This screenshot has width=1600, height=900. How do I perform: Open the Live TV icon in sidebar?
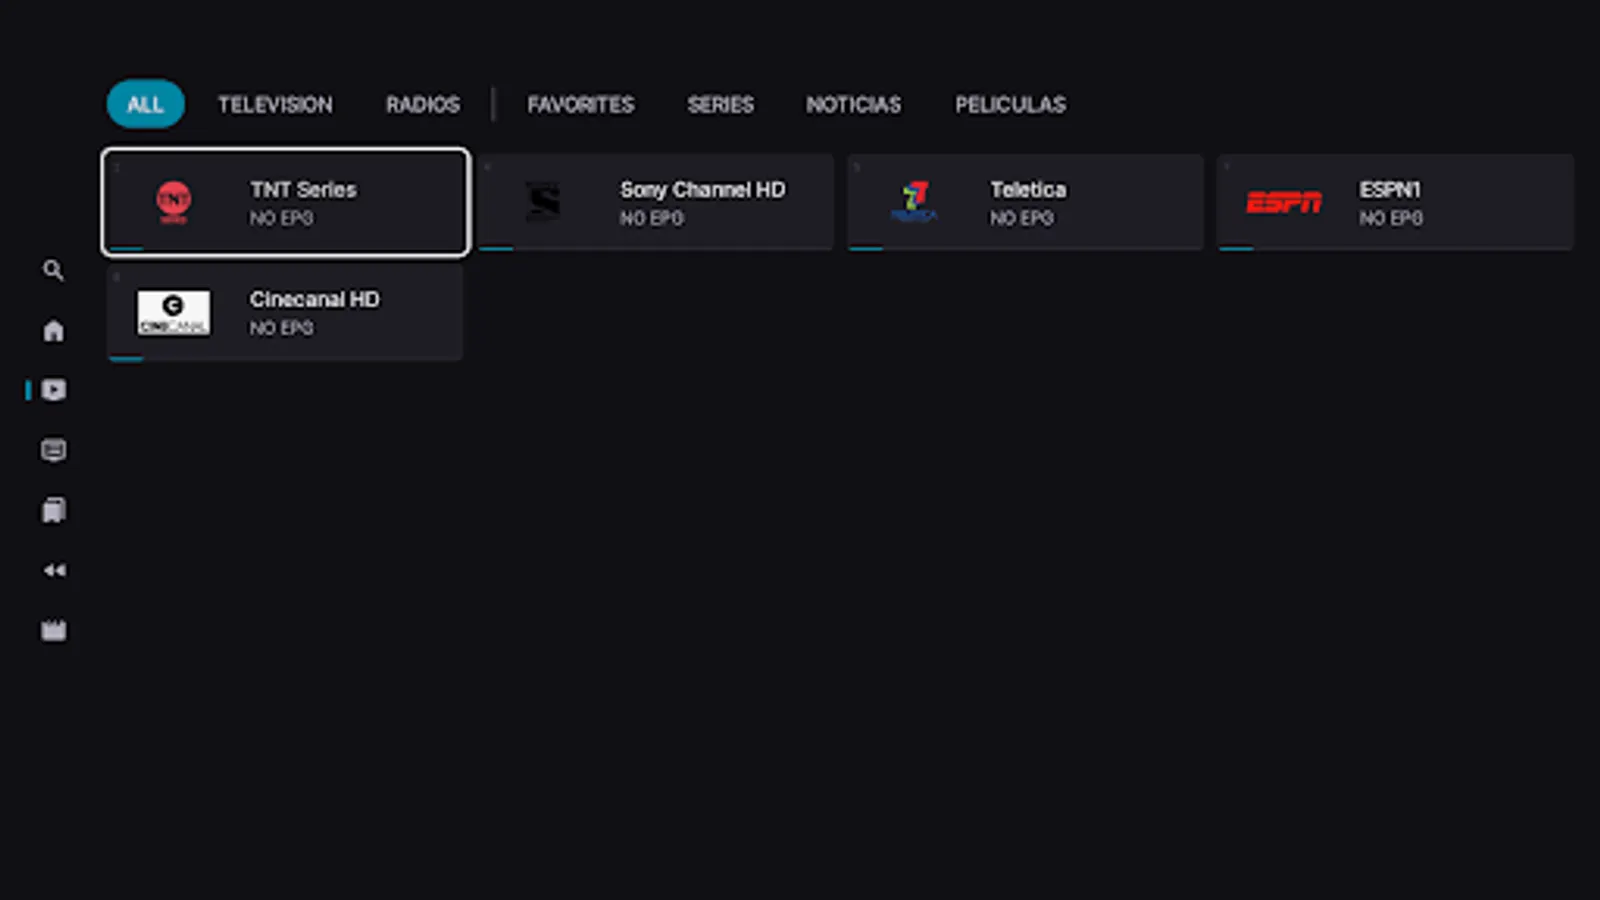pos(53,390)
